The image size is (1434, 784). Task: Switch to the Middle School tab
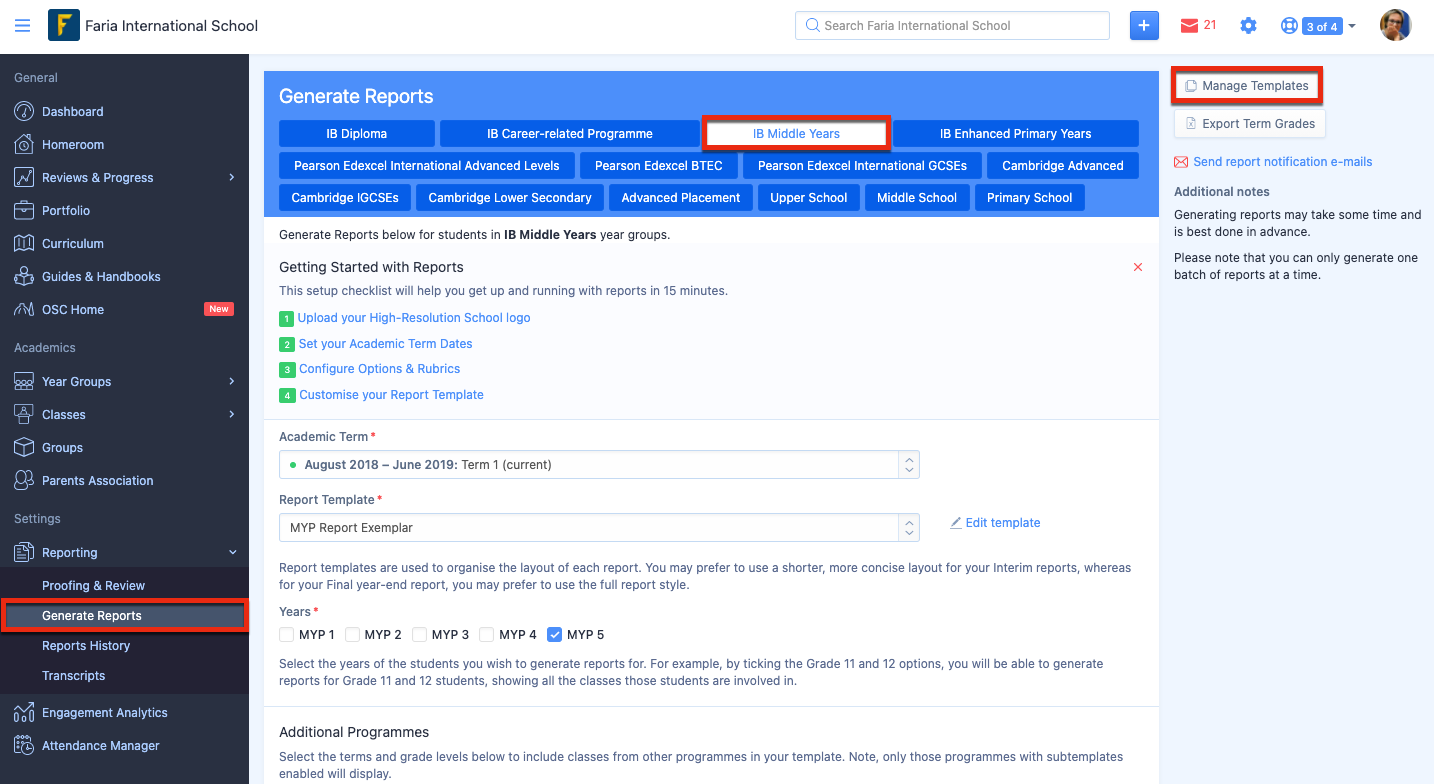click(x=917, y=197)
